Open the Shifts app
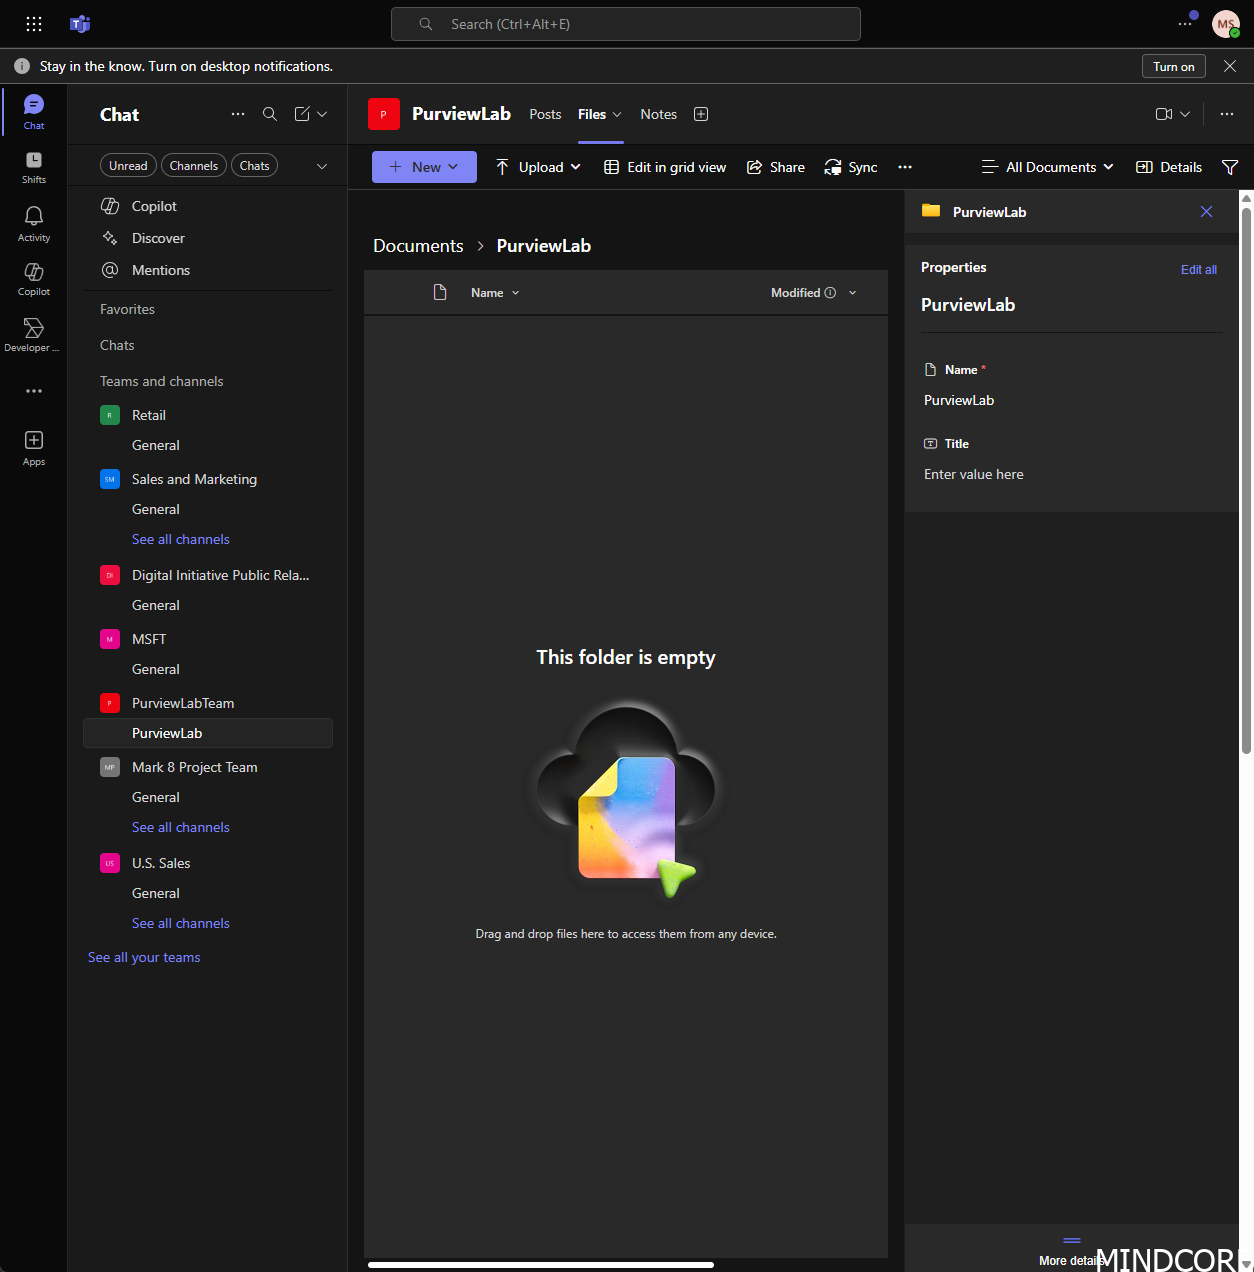Viewport: 1254px width, 1272px height. pos(33,162)
